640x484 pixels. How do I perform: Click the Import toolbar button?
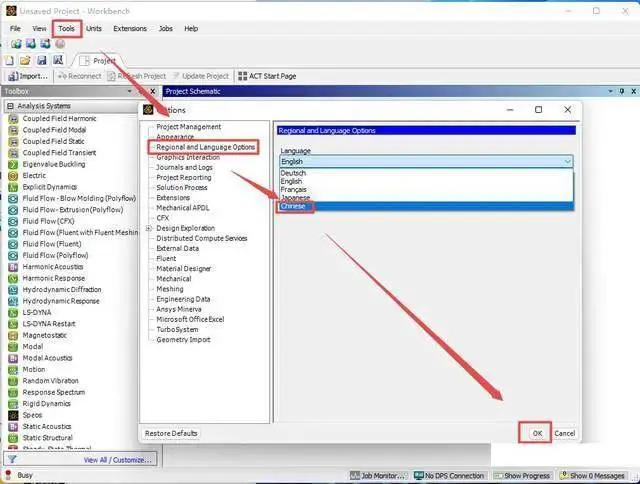28,76
